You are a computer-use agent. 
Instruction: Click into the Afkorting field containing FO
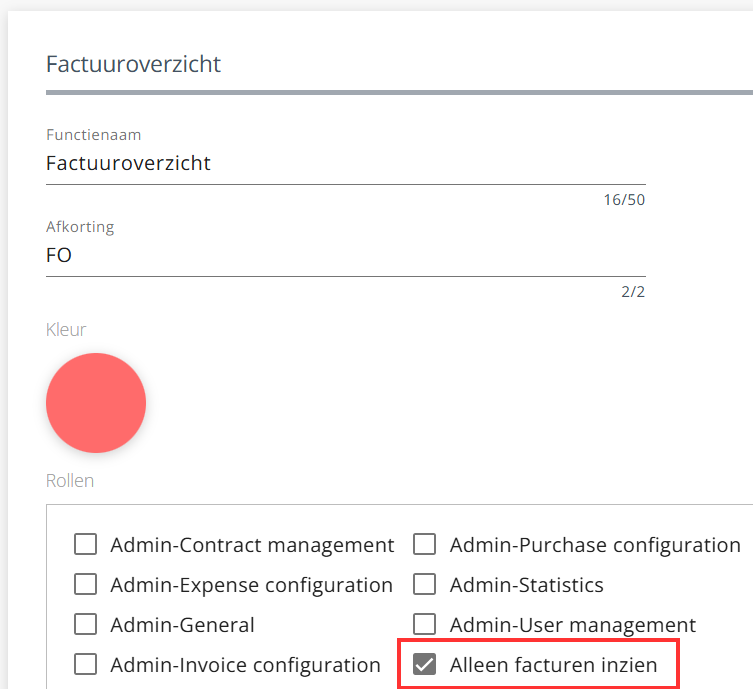[x=345, y=256]
